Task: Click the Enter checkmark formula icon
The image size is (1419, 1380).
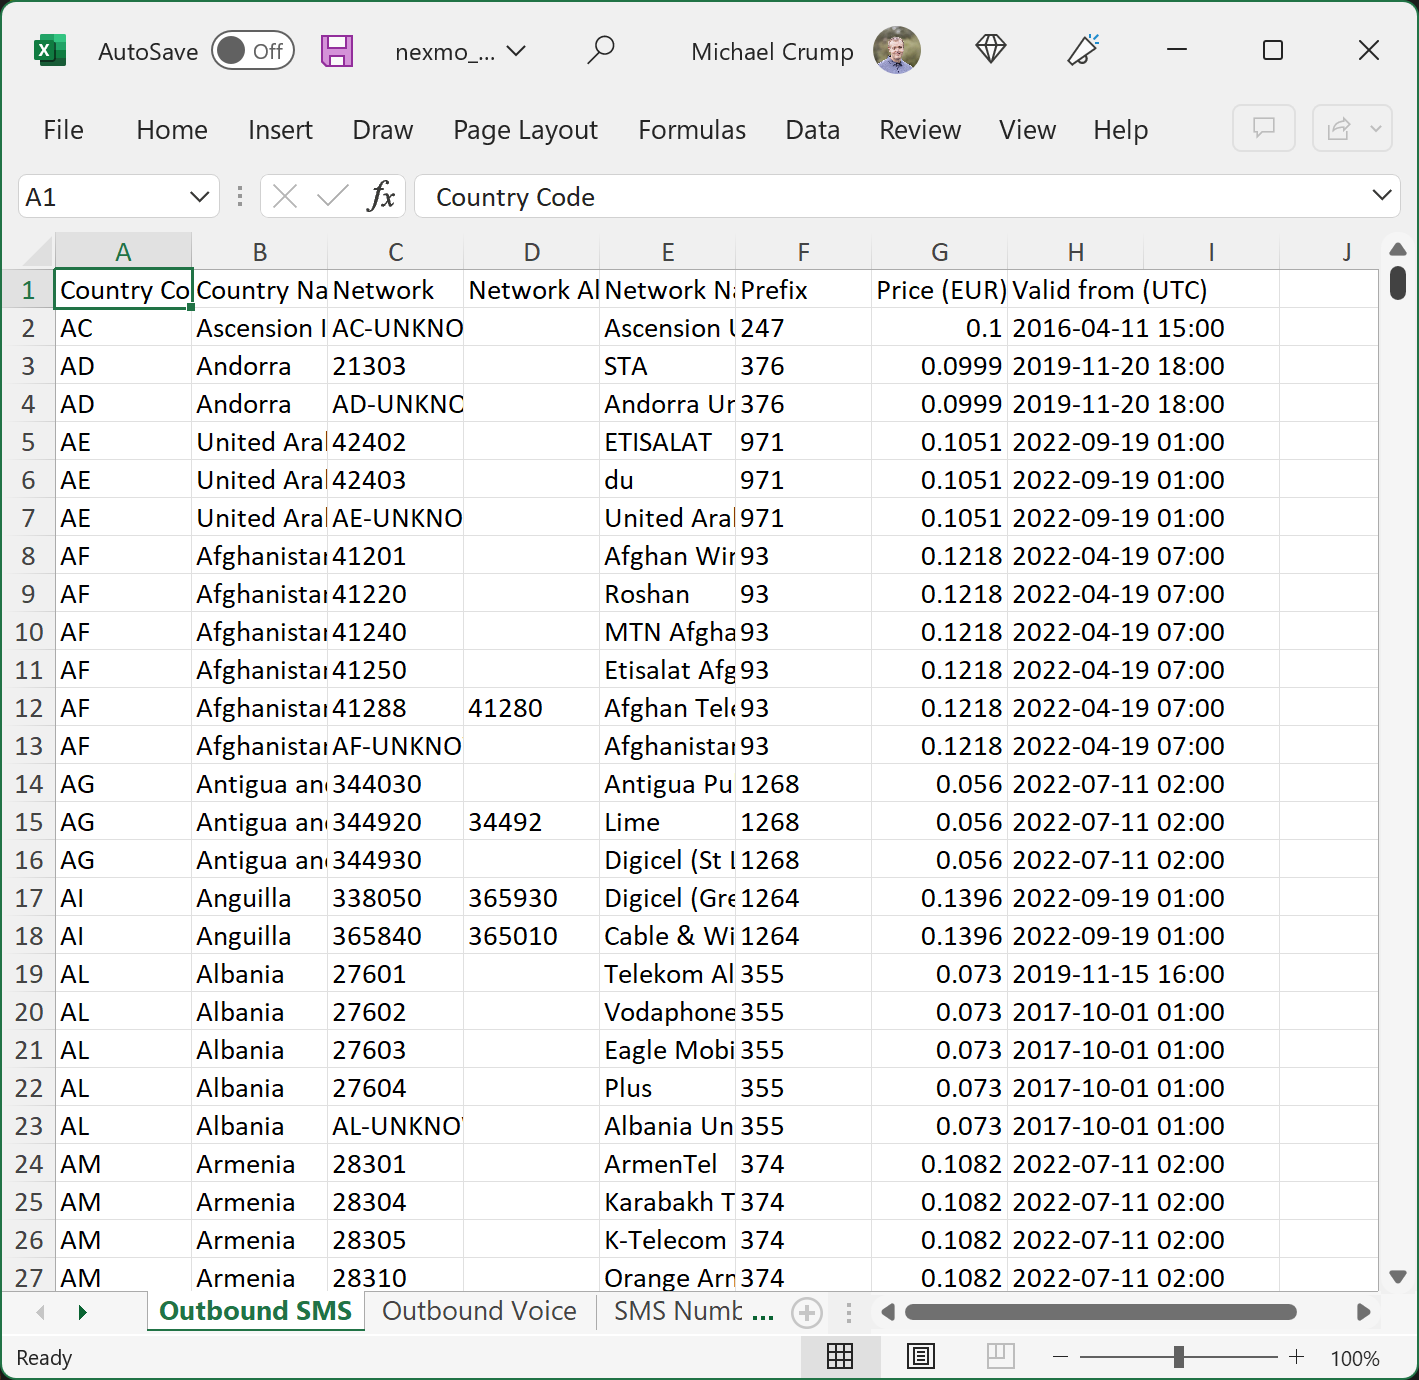Action: pos(332,196)
